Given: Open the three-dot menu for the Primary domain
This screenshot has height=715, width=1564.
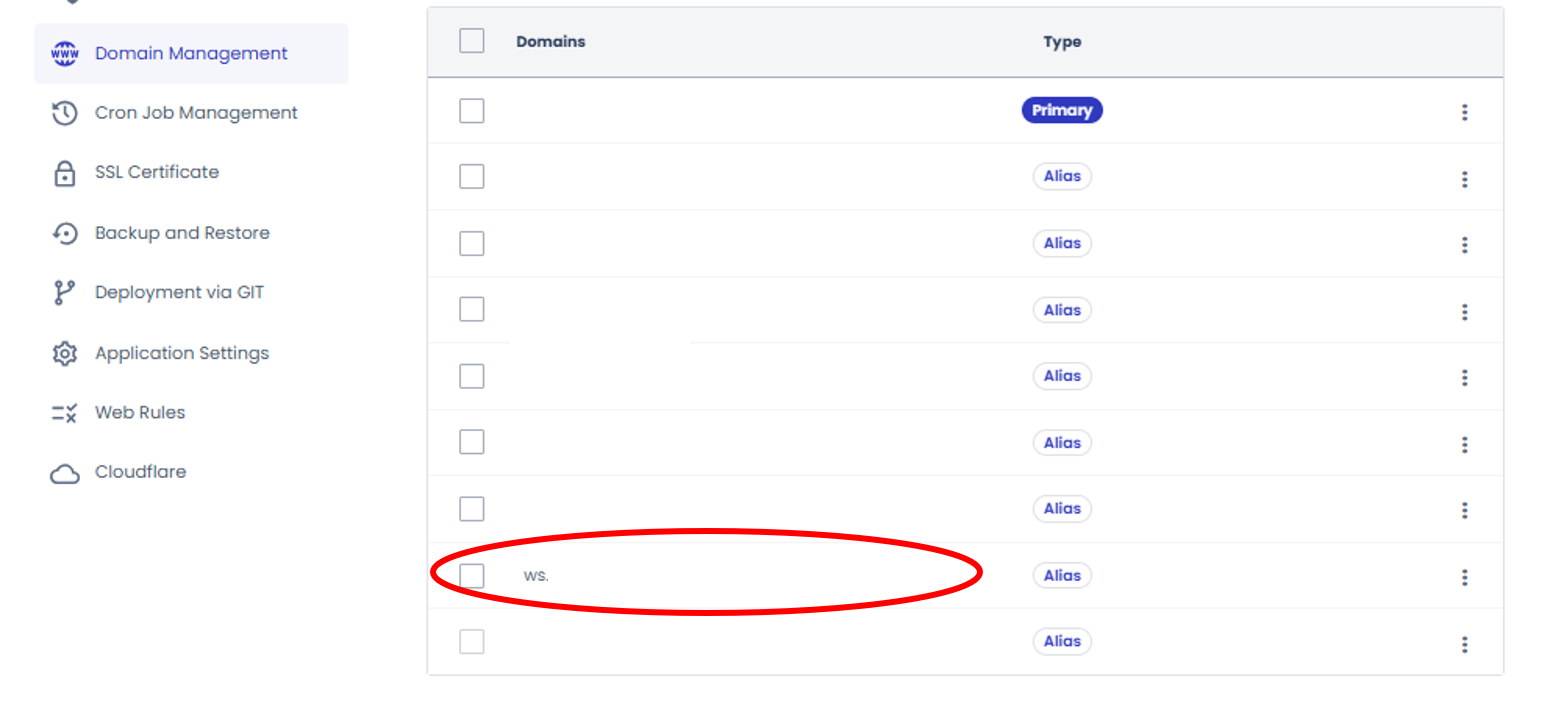Looking at the screenshot, I should point(1464,112).
